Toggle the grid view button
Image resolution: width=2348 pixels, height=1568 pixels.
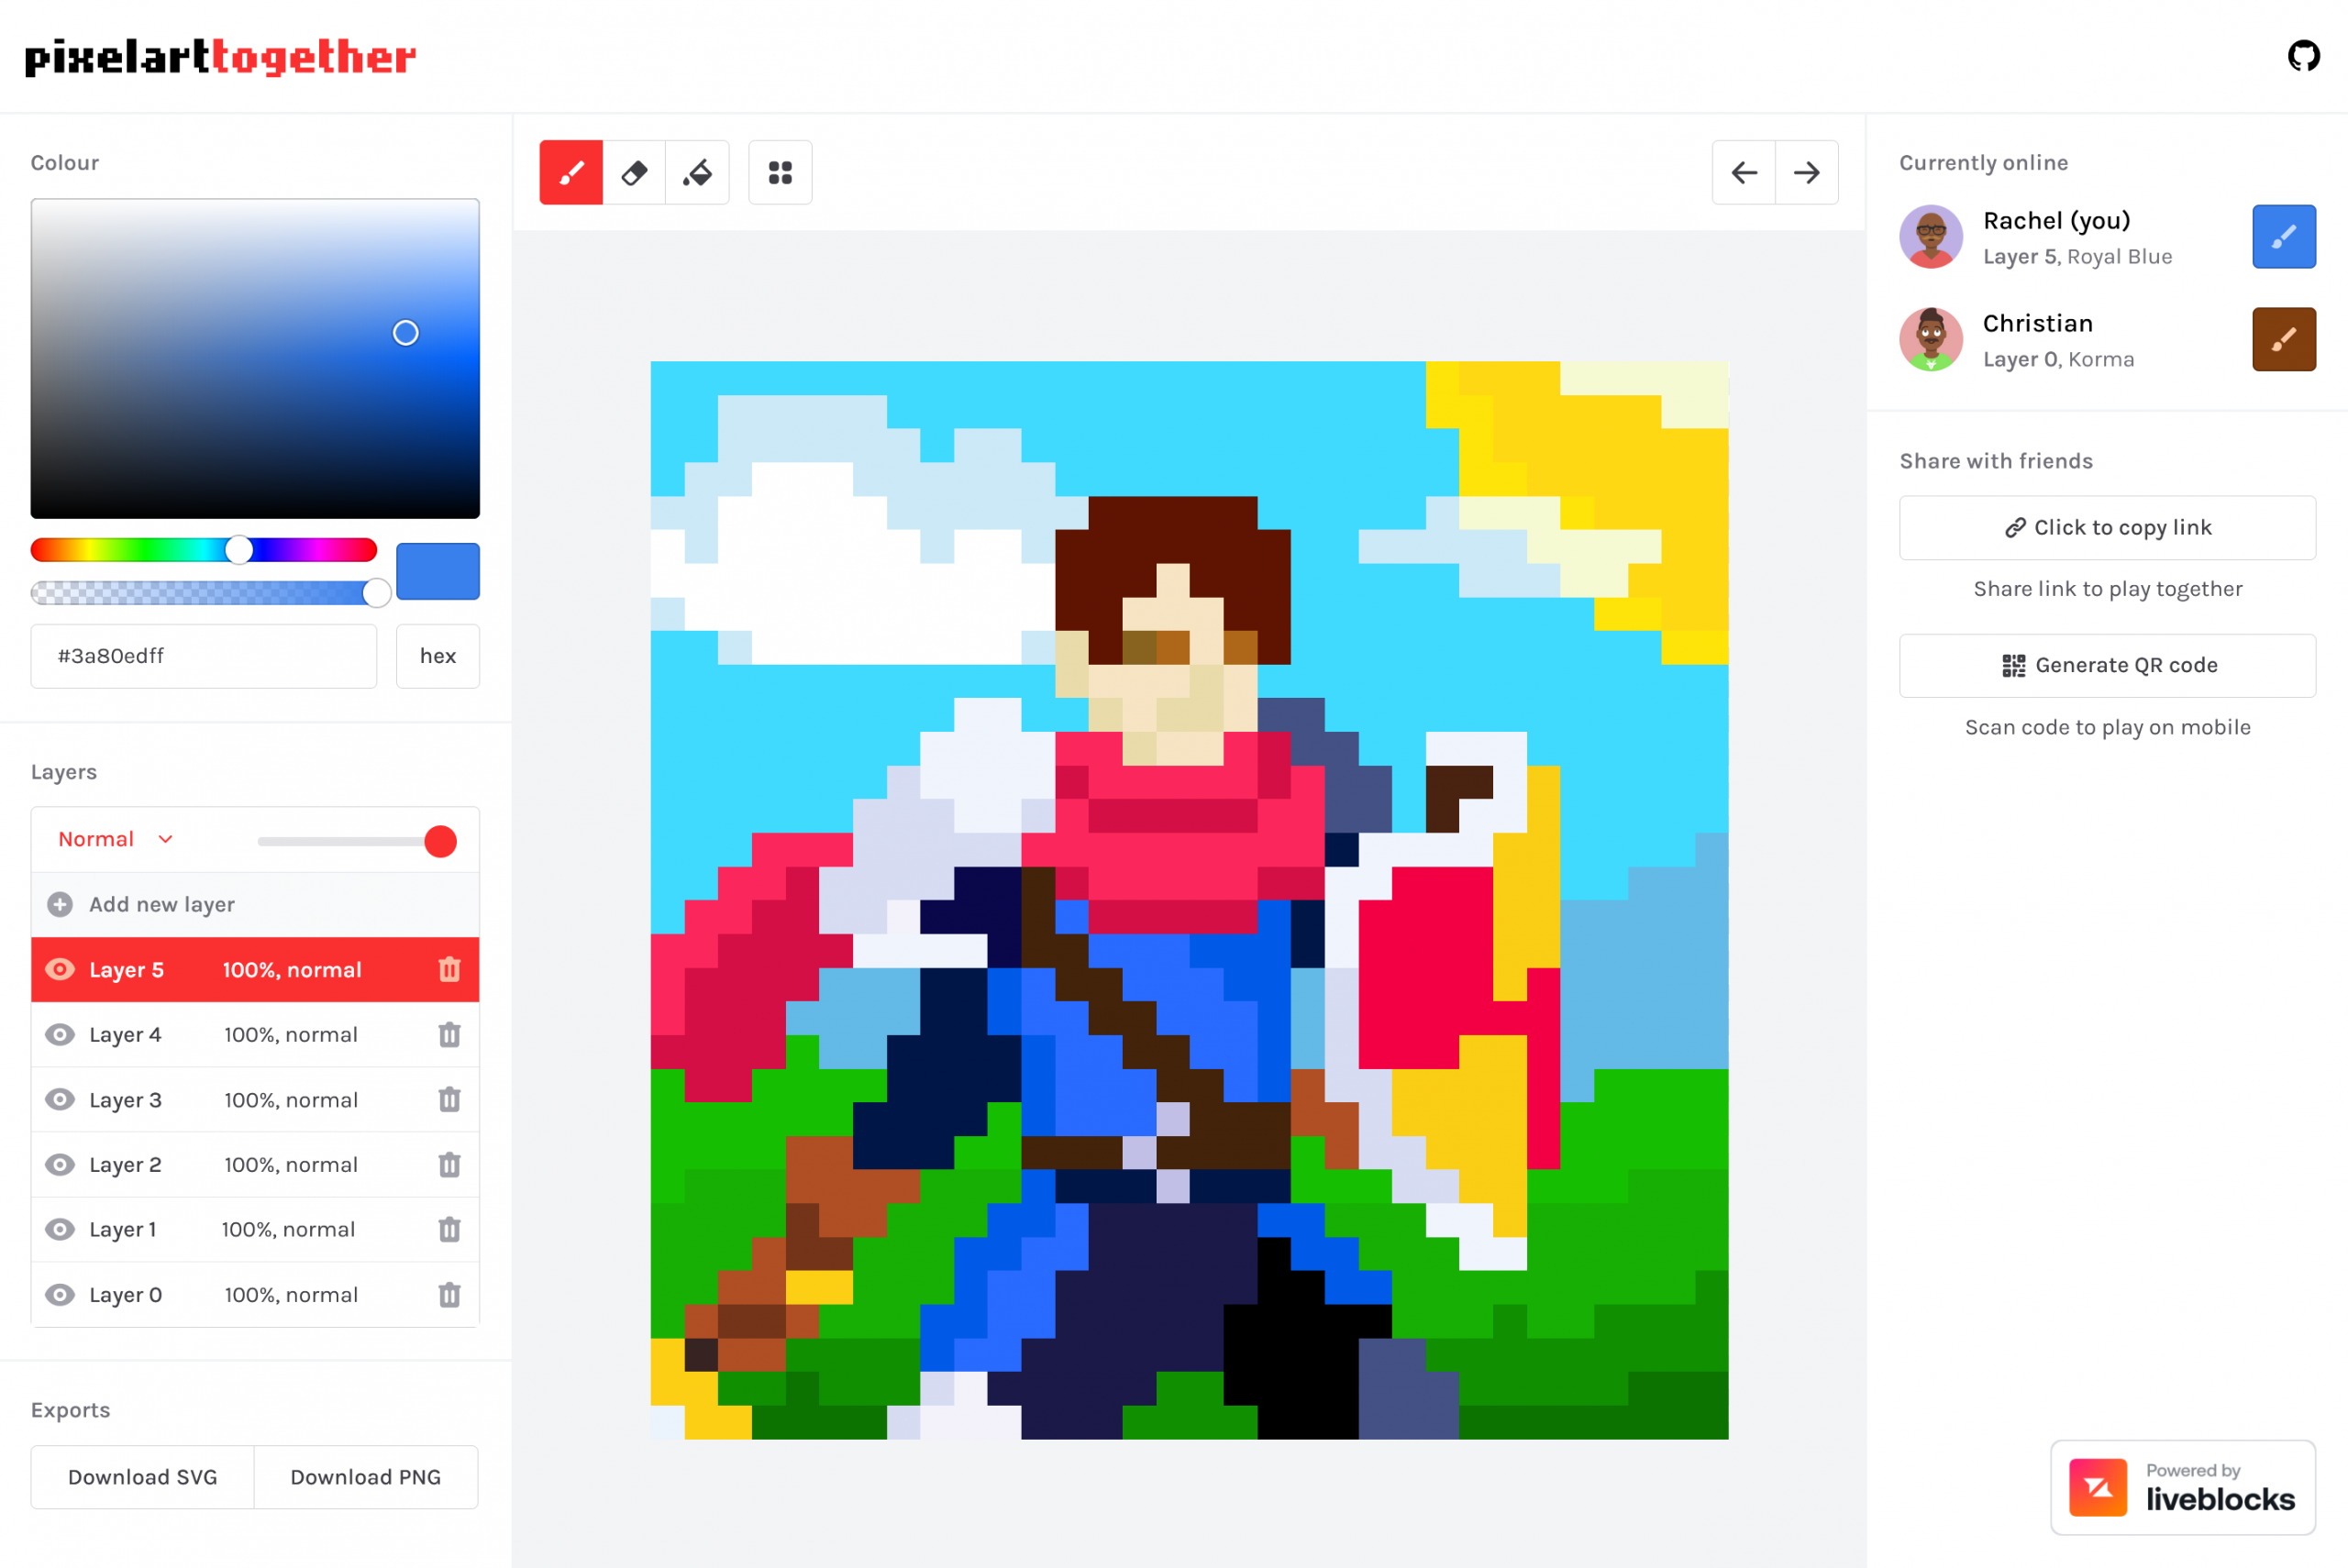point(780,173)
